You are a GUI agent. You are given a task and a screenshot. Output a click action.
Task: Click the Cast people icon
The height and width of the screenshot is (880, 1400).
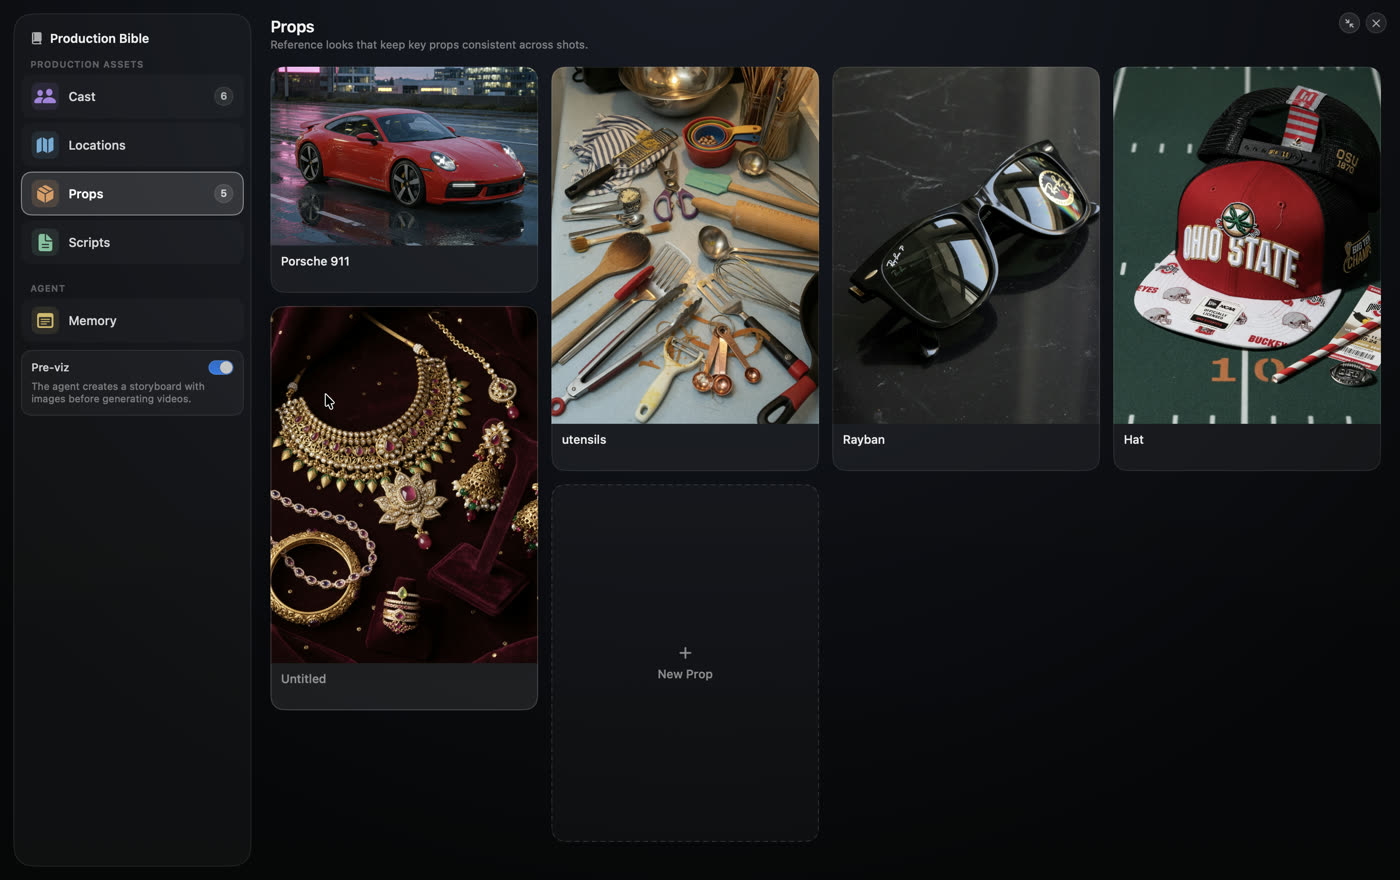tap(45, 96)
